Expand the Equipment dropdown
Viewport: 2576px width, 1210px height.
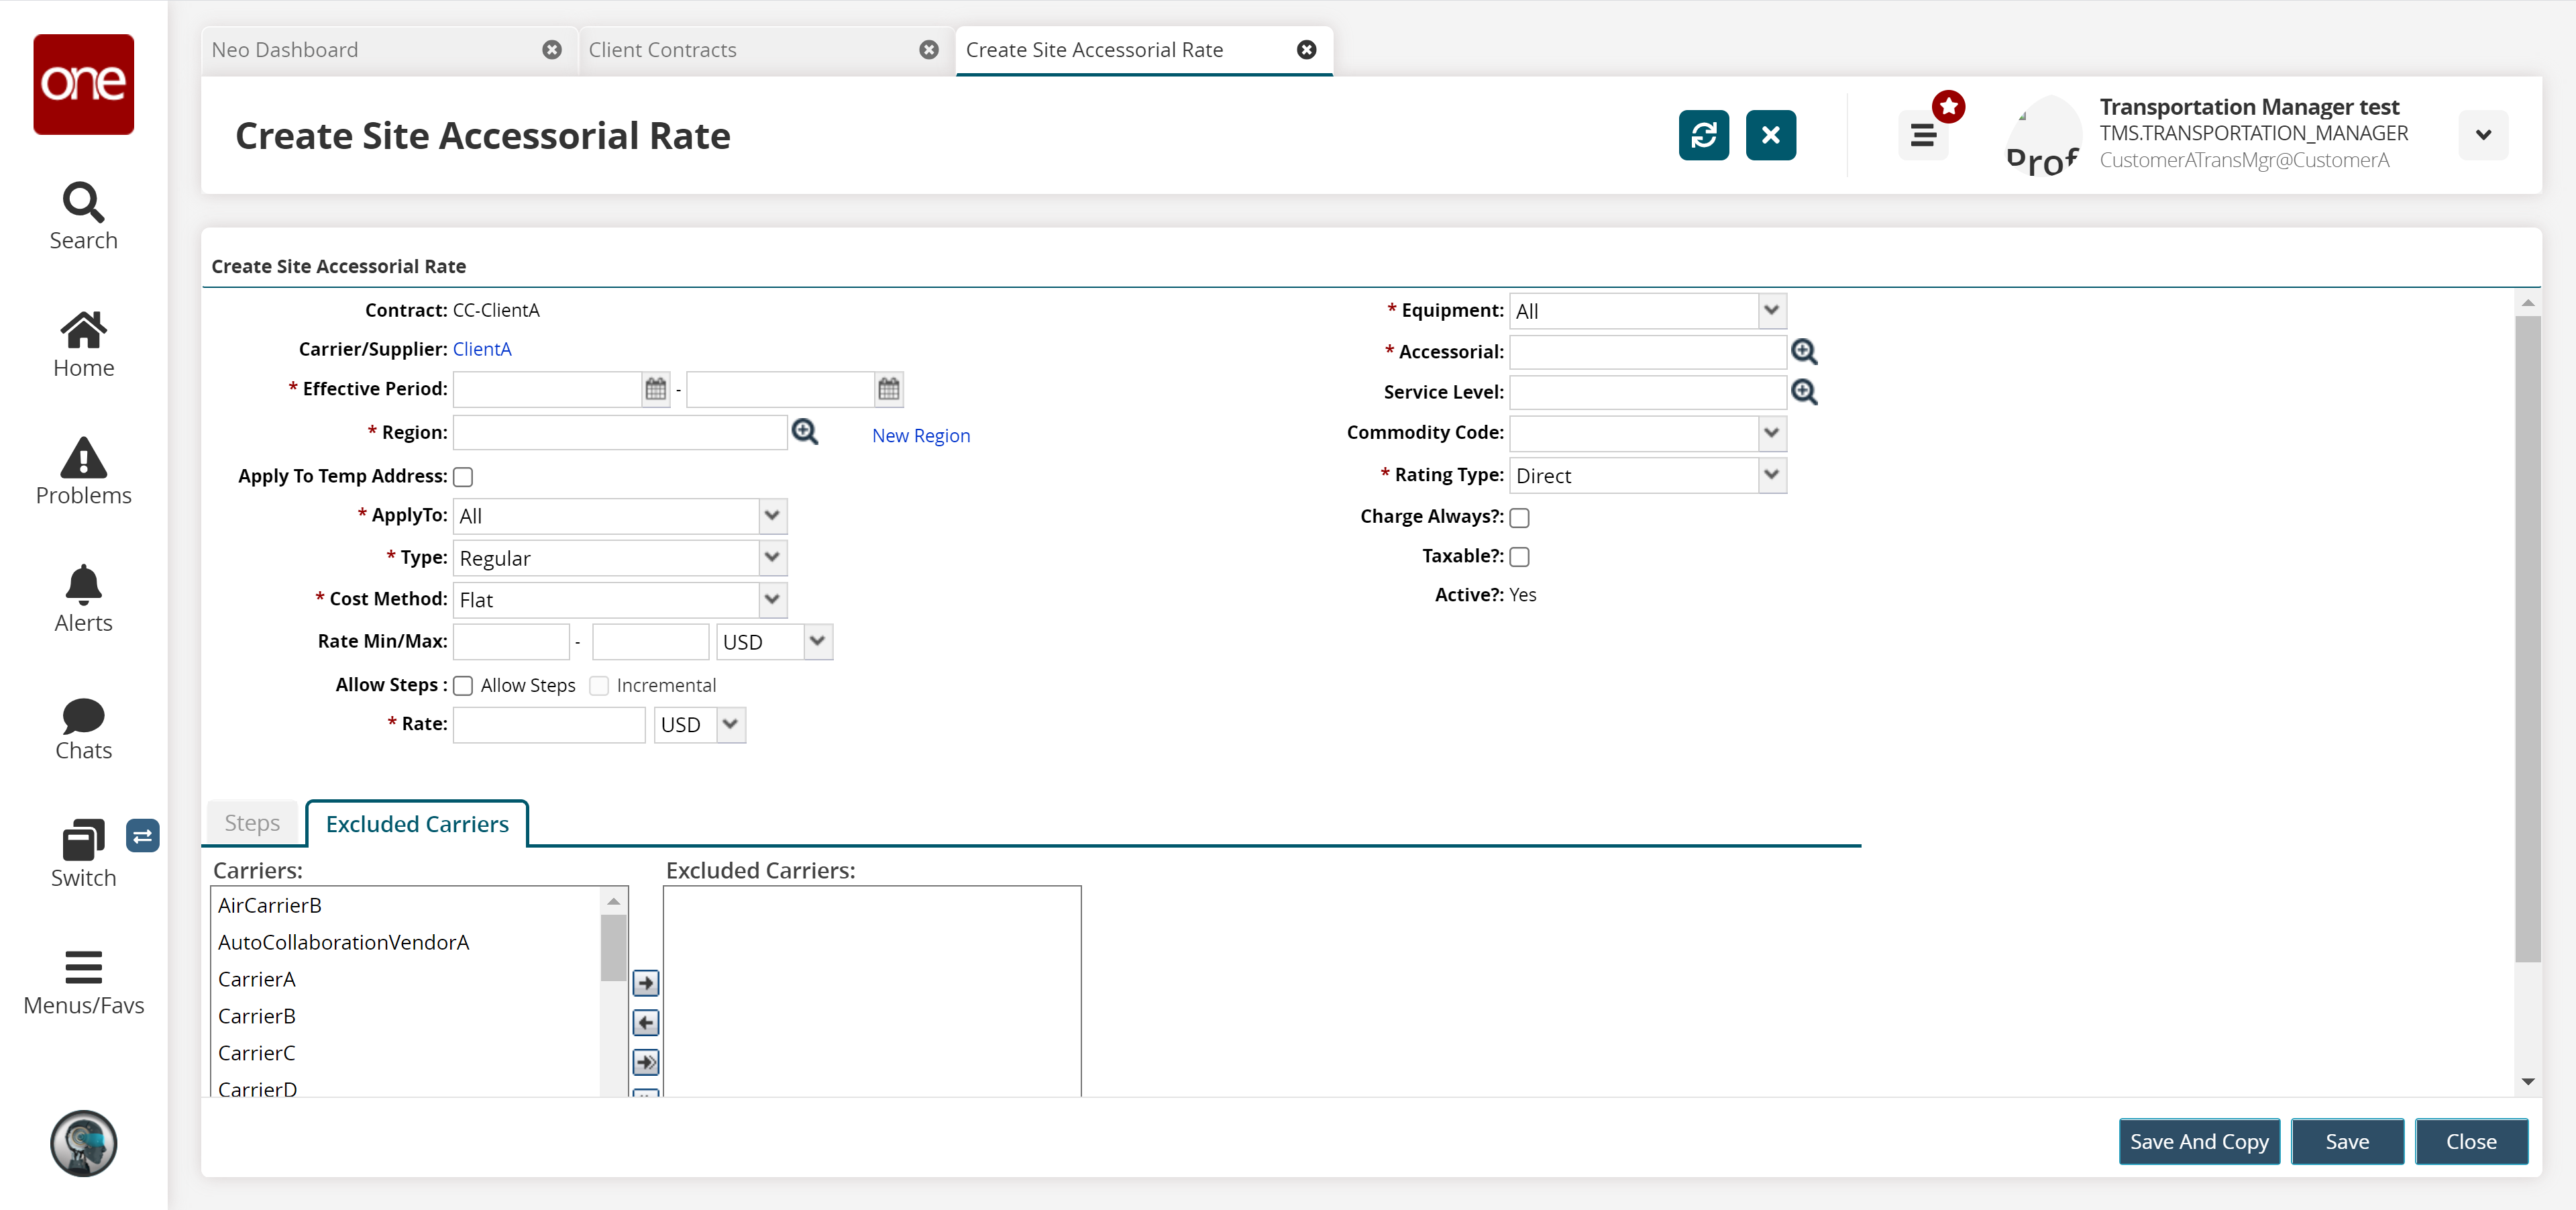(x=1771, y=311)
